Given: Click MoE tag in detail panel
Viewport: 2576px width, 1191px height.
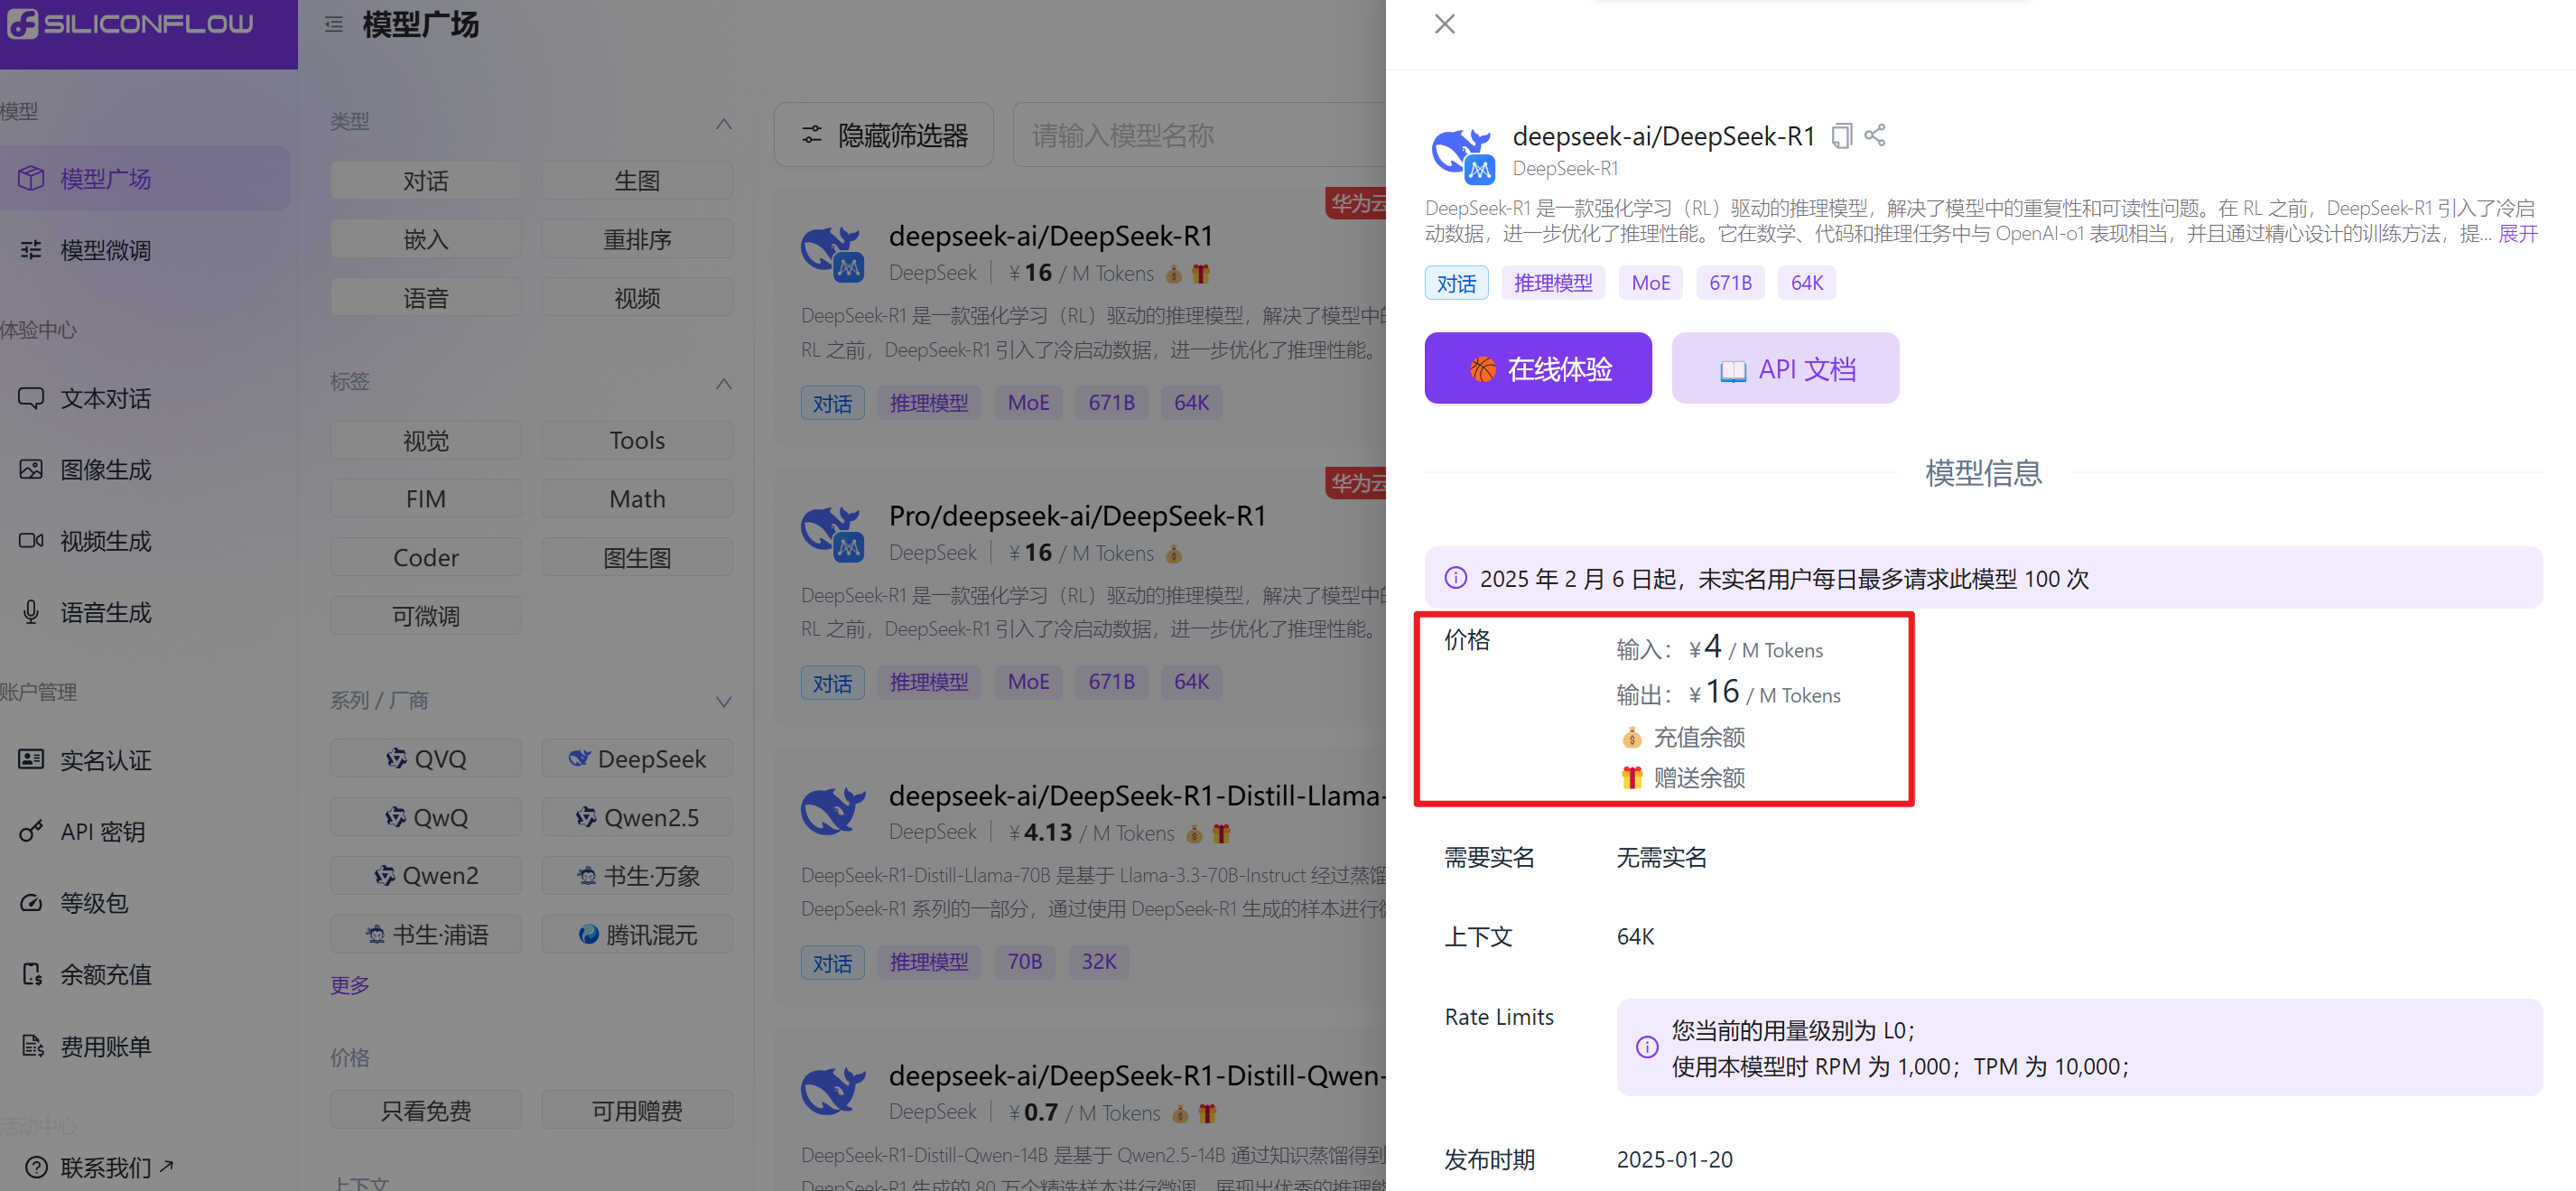Looking at the screenshot, I should point(1651,283).
